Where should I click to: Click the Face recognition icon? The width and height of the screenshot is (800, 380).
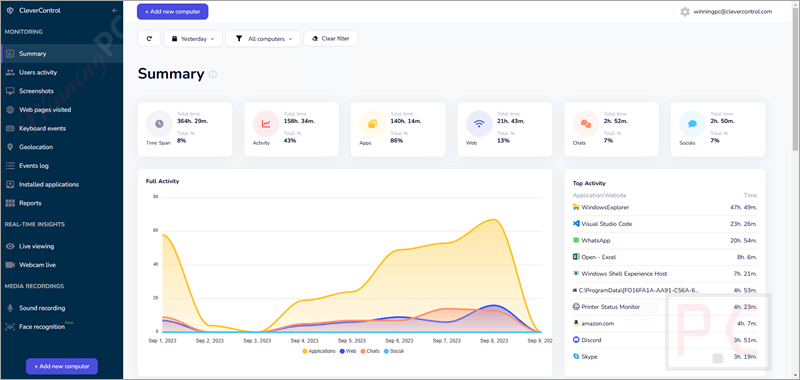coord(10,326)
